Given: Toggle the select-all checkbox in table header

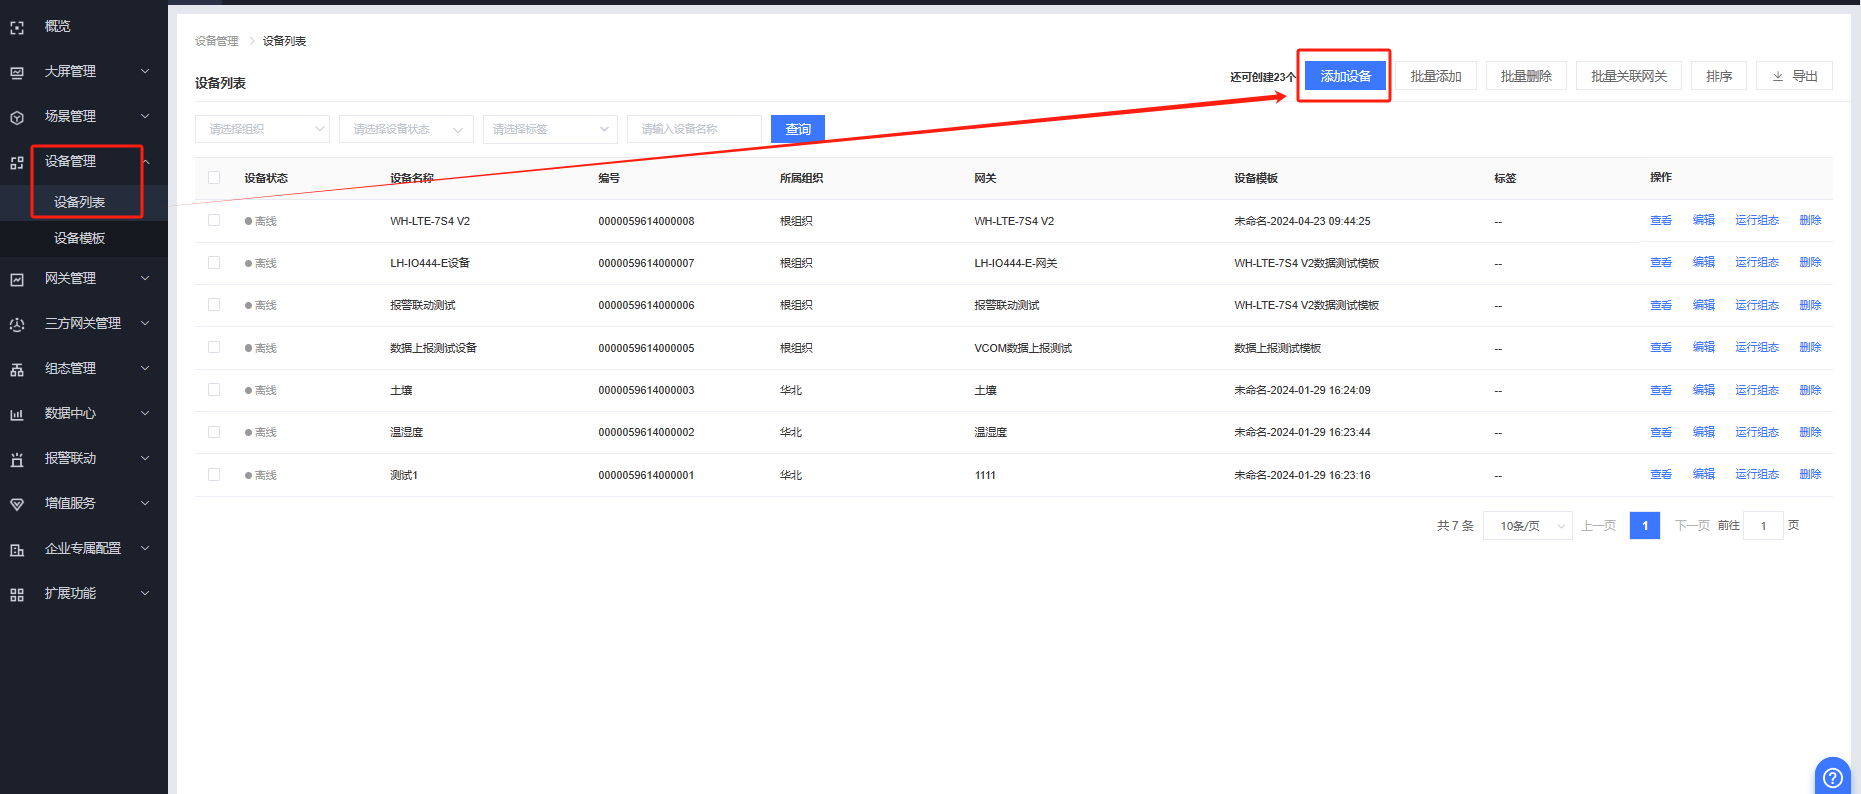Looking at the screenshot, I should 214,178.
